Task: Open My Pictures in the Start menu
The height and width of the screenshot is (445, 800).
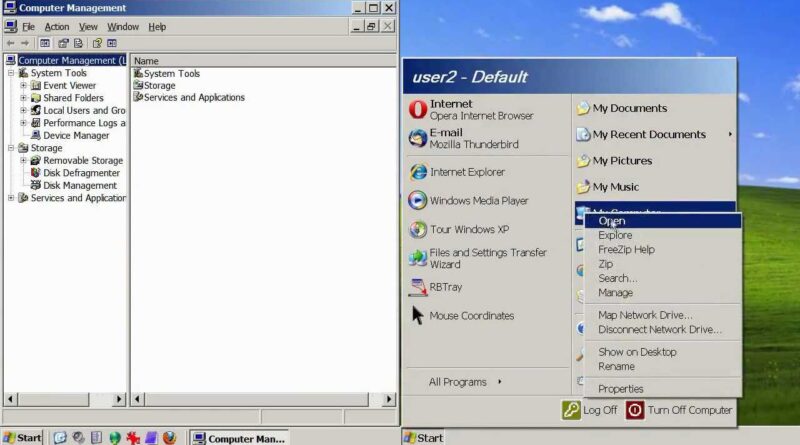Action: coord(614,161)
